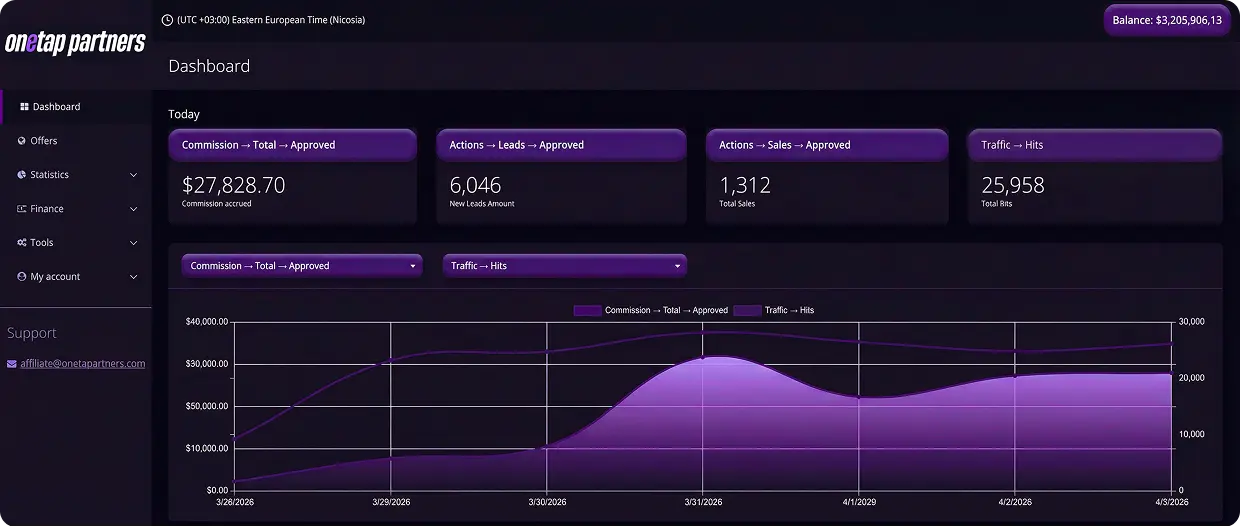Click the 3/31/2026 date axis label
Image resolution: width=1240 pixels, height=527 pixels.
(703, 502)
